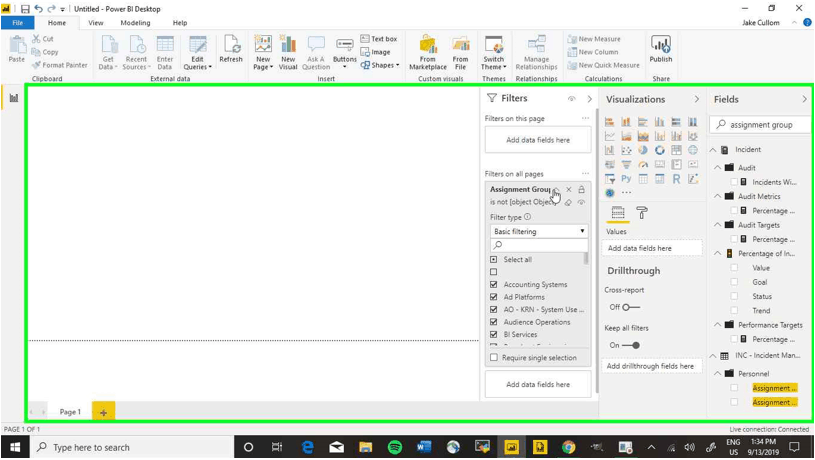Collapse the Filters pane with its chevron
Screen dimensions: 815x460
pos(589,99)
